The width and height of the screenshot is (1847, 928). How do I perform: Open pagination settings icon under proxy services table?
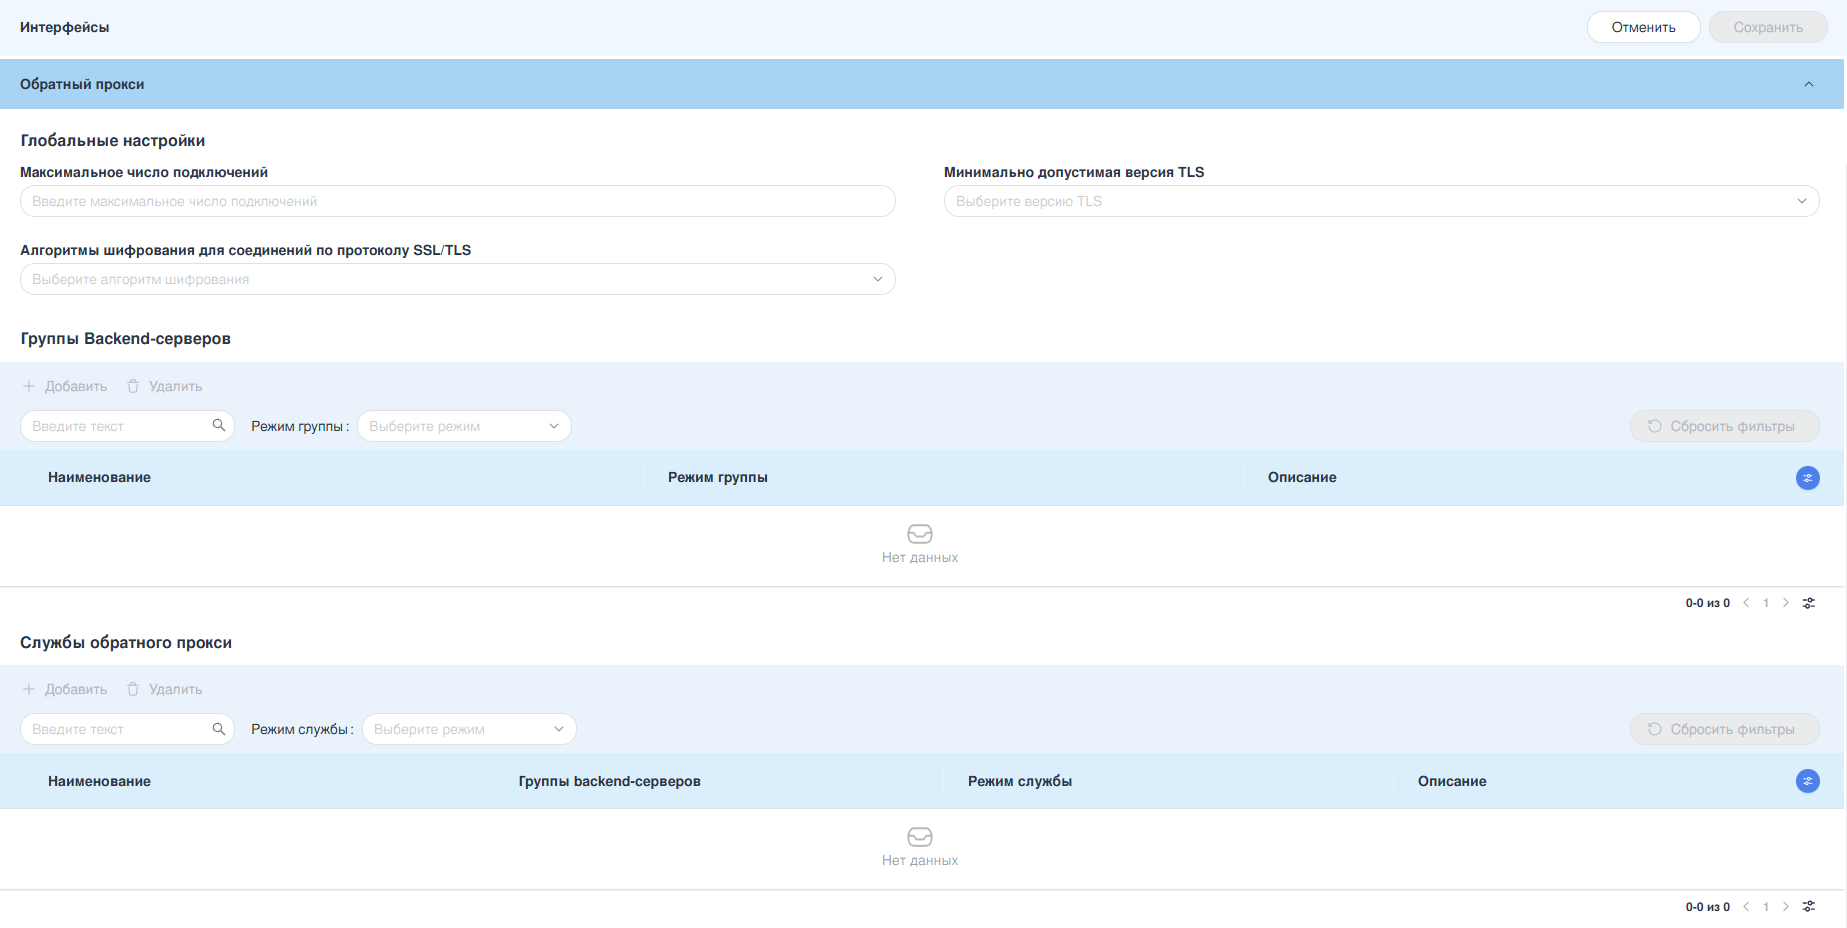coord(1809,907)
